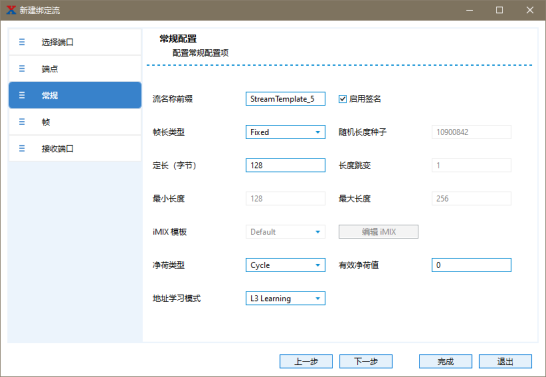Click the 最小长度 label
Image resolution: width=546 pixels, height=377 pixels.
(169, 199)
